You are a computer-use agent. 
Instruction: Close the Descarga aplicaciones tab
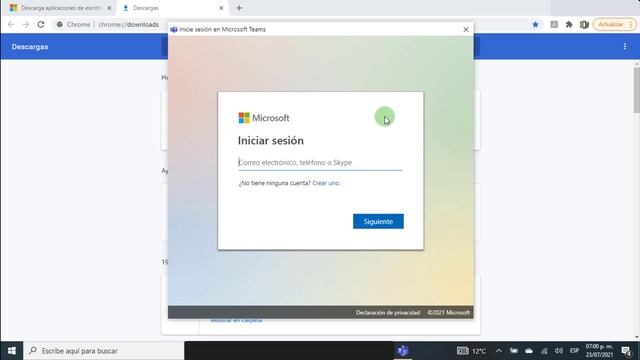point(109,8)
